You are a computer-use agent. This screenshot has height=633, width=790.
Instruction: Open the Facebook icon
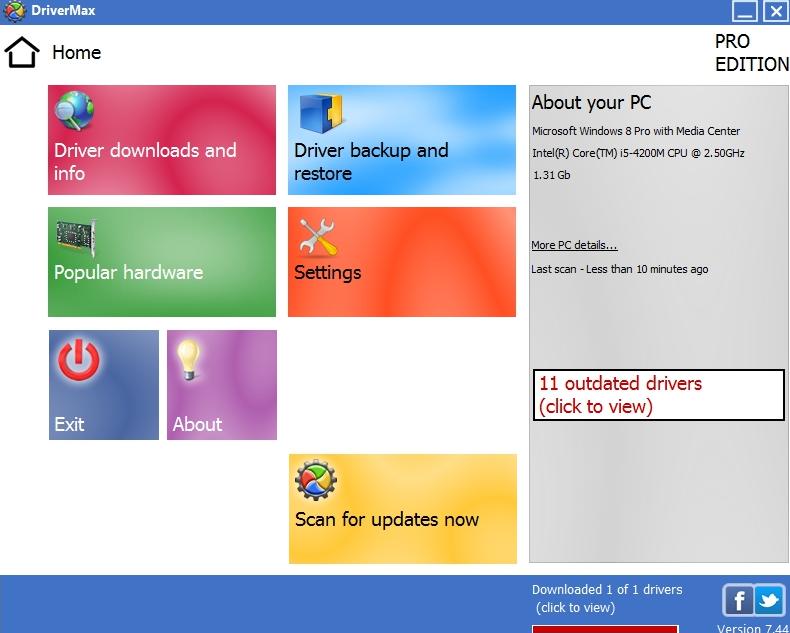pyautogui.click(x=738, y=600)
